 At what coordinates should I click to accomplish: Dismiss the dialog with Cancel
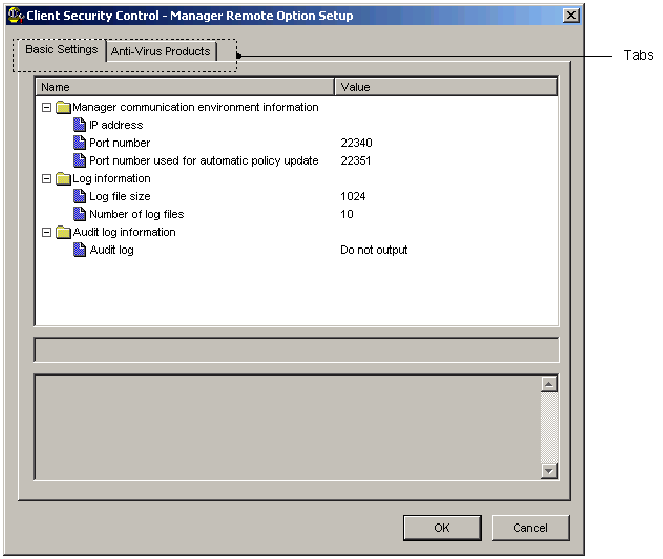tap(530, 528)
